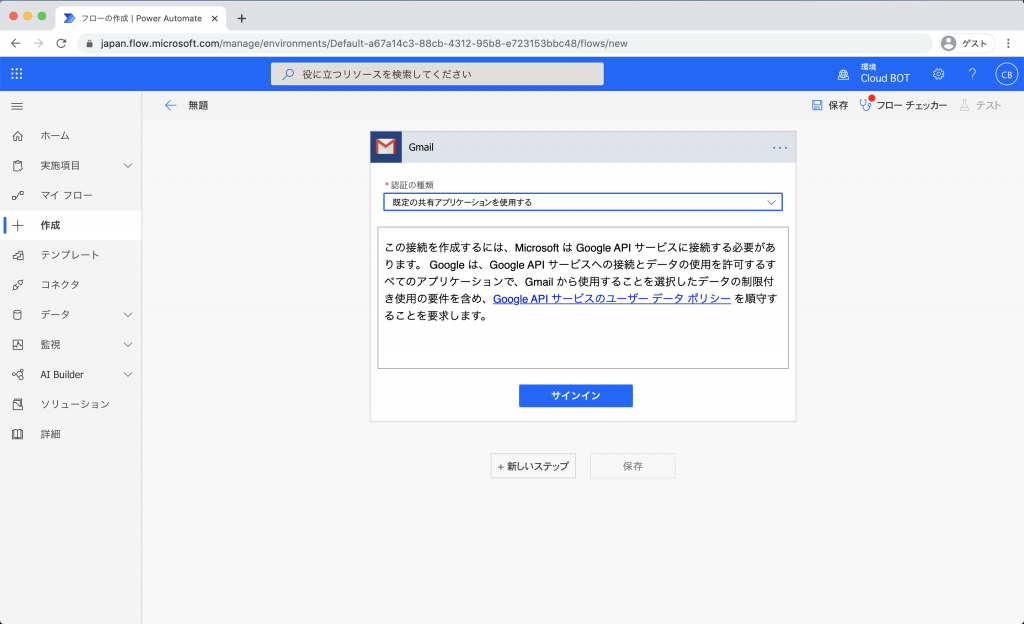1024x624 pixels.
Task: Open the CB account avatar
Action: 1006,74
